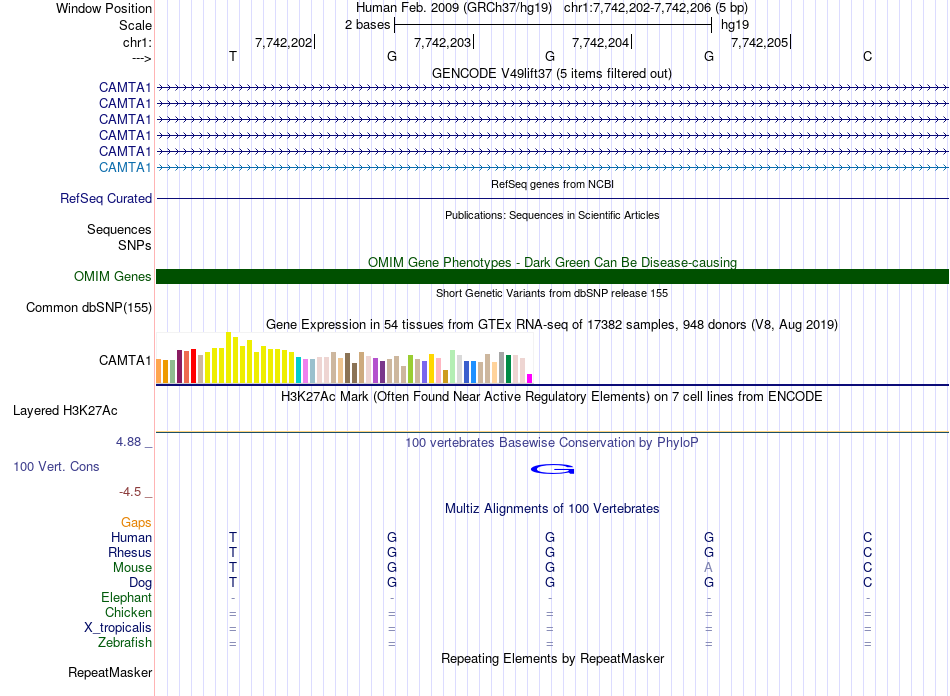Viewport: 950px width, 696px height.
Task: Open the RefSeq Curated track label
Action: point(106,198)
